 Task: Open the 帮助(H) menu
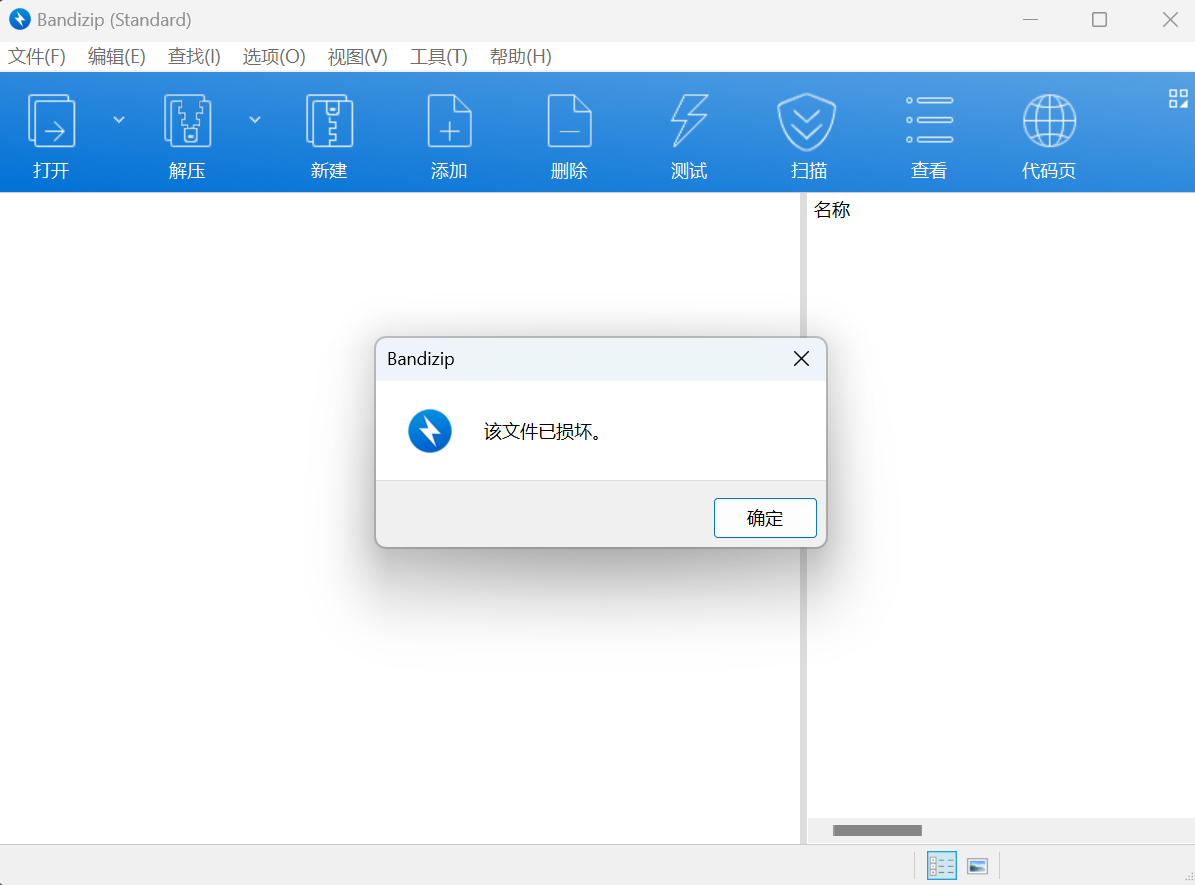pos(521,57)
